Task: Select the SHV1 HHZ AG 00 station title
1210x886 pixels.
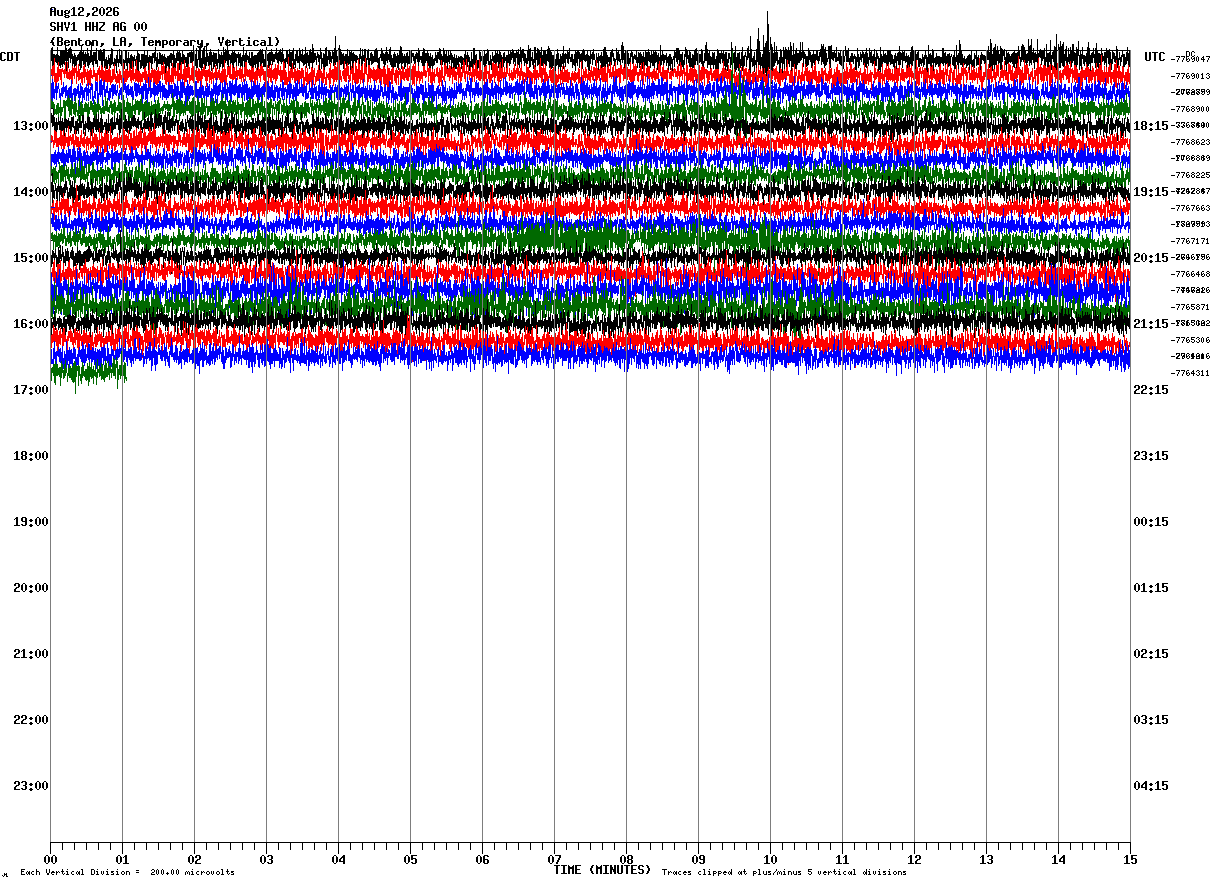Action: coord(98,27)
